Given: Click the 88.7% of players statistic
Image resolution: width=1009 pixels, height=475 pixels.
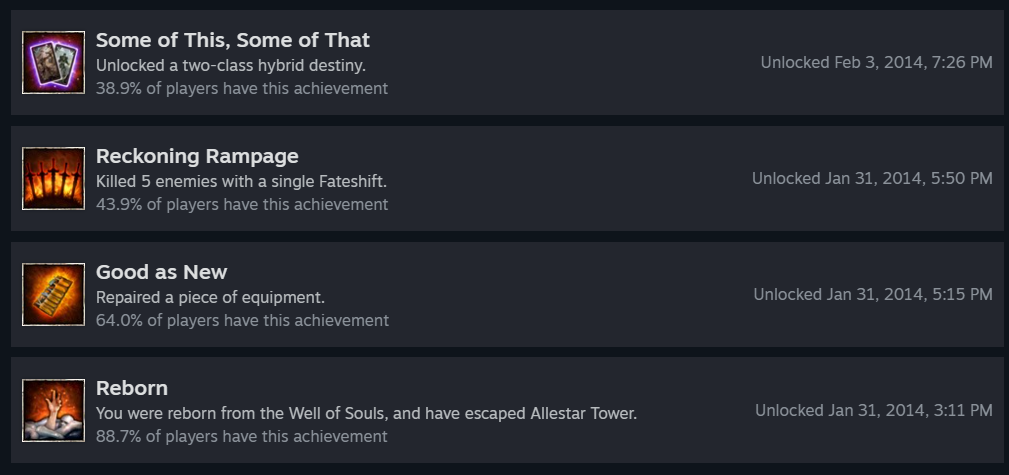Looking at the screenshot, I should 242,436.
